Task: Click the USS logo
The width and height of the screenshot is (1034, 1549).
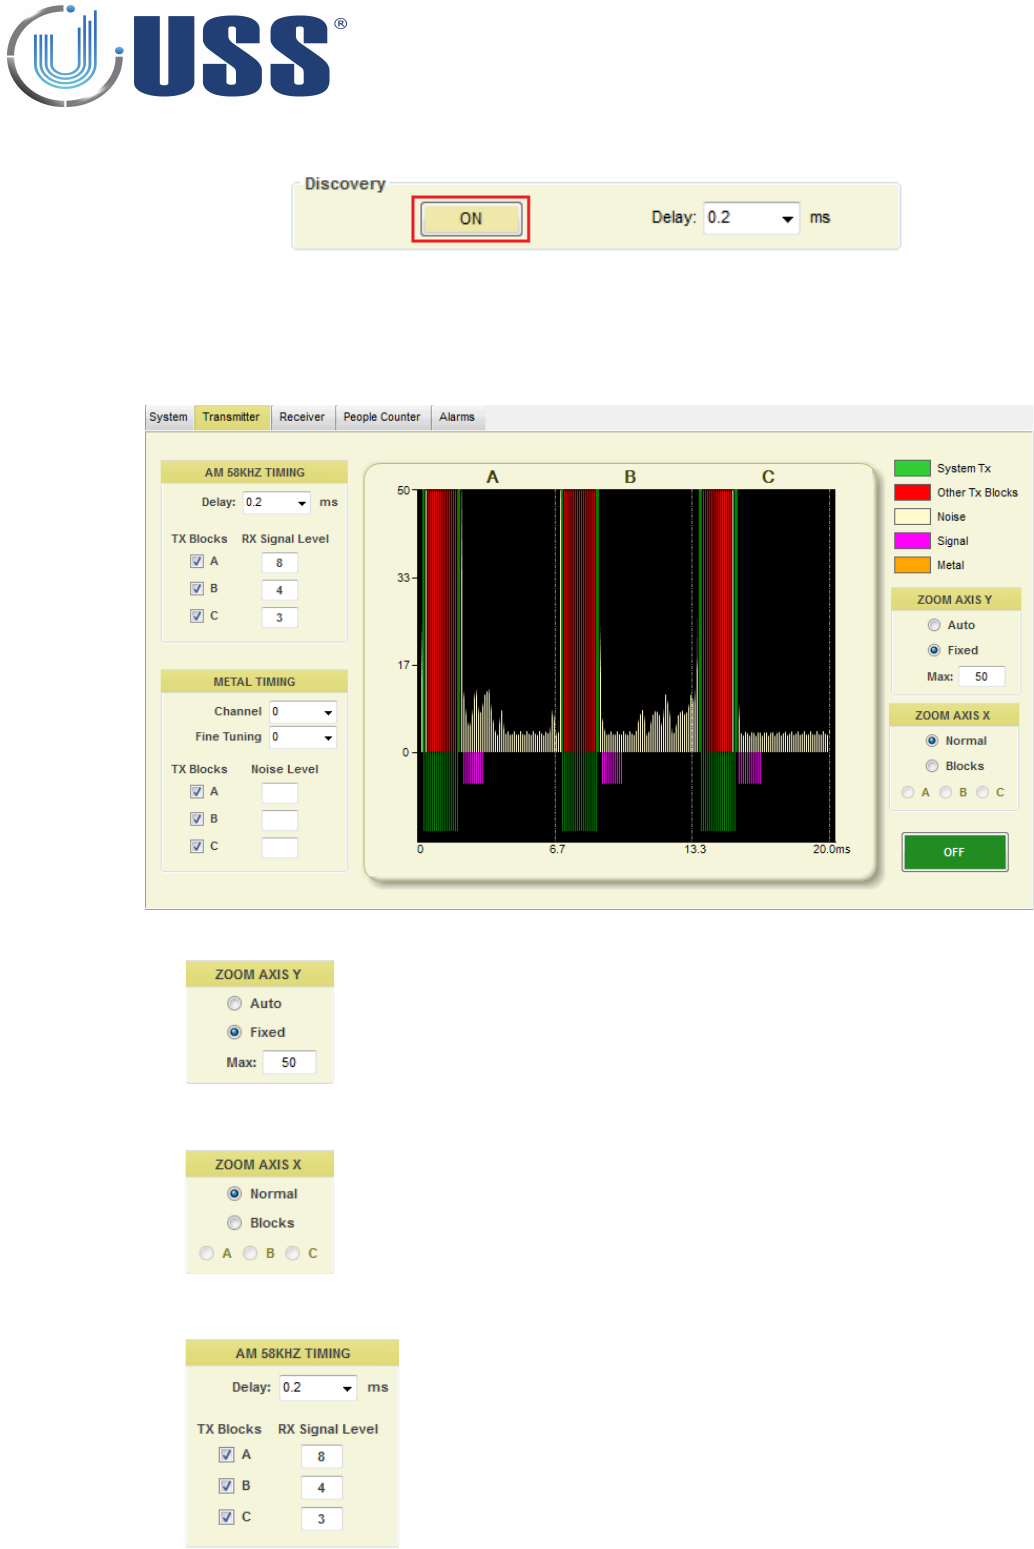Action: pyautogui.click(x=177, y=56)
